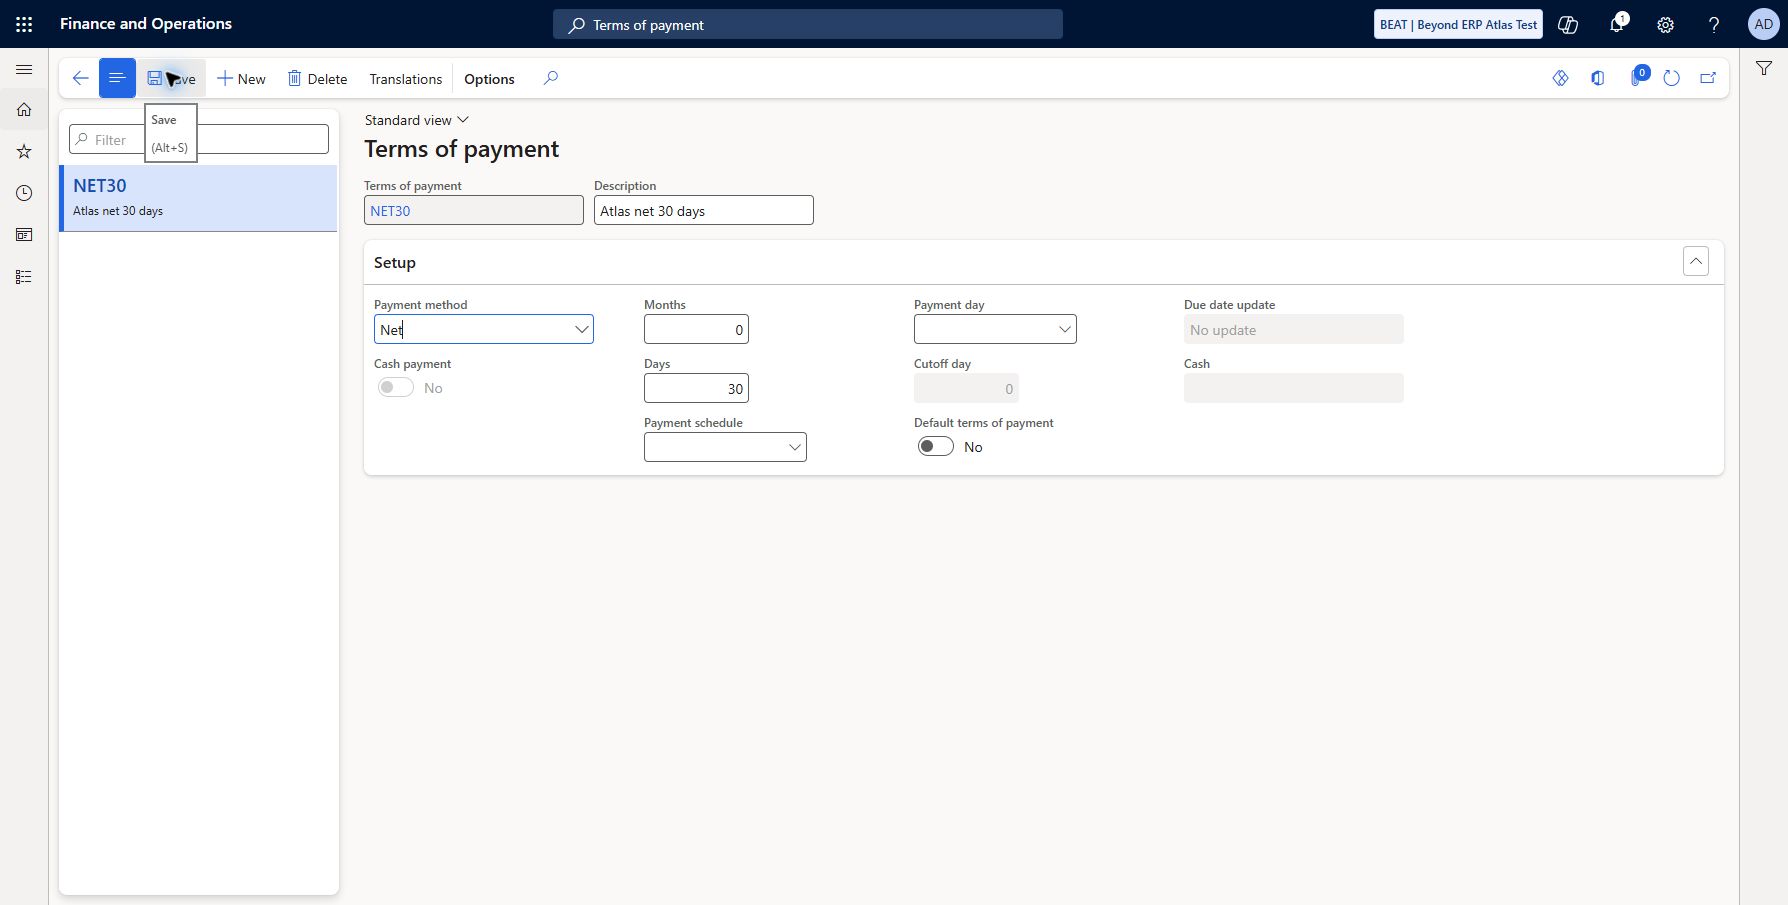Open Settings gear in header
This screenshot has width=1788, height=905.
coord(1665,24)
